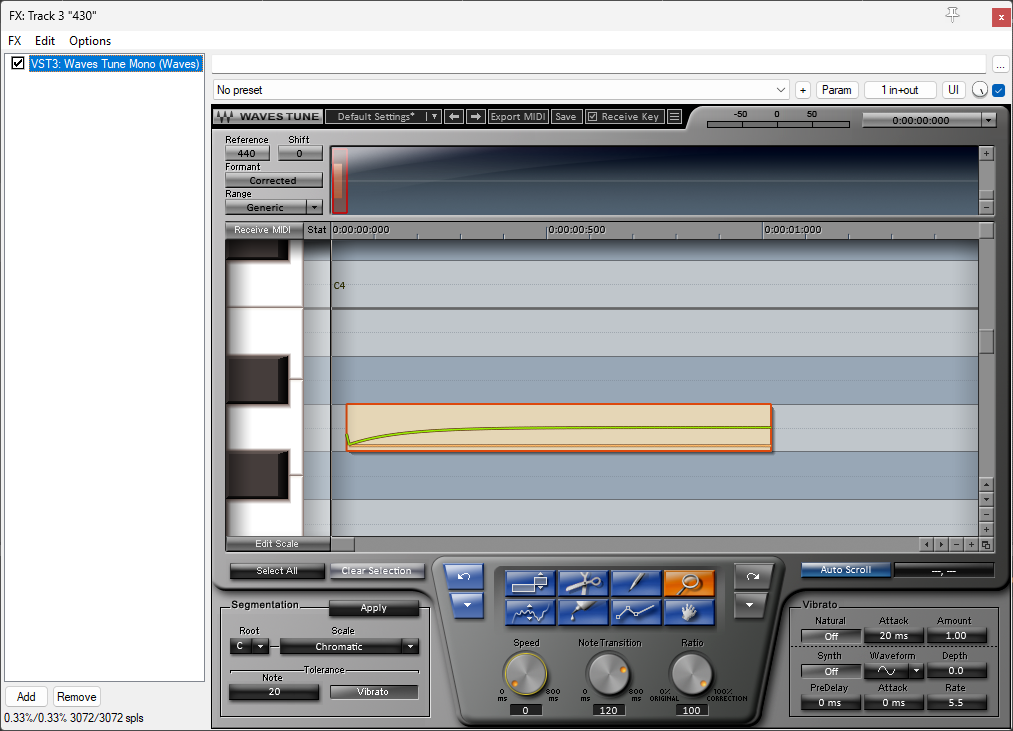Click vertical zoom out minus in pitch editor

point(986,514)
